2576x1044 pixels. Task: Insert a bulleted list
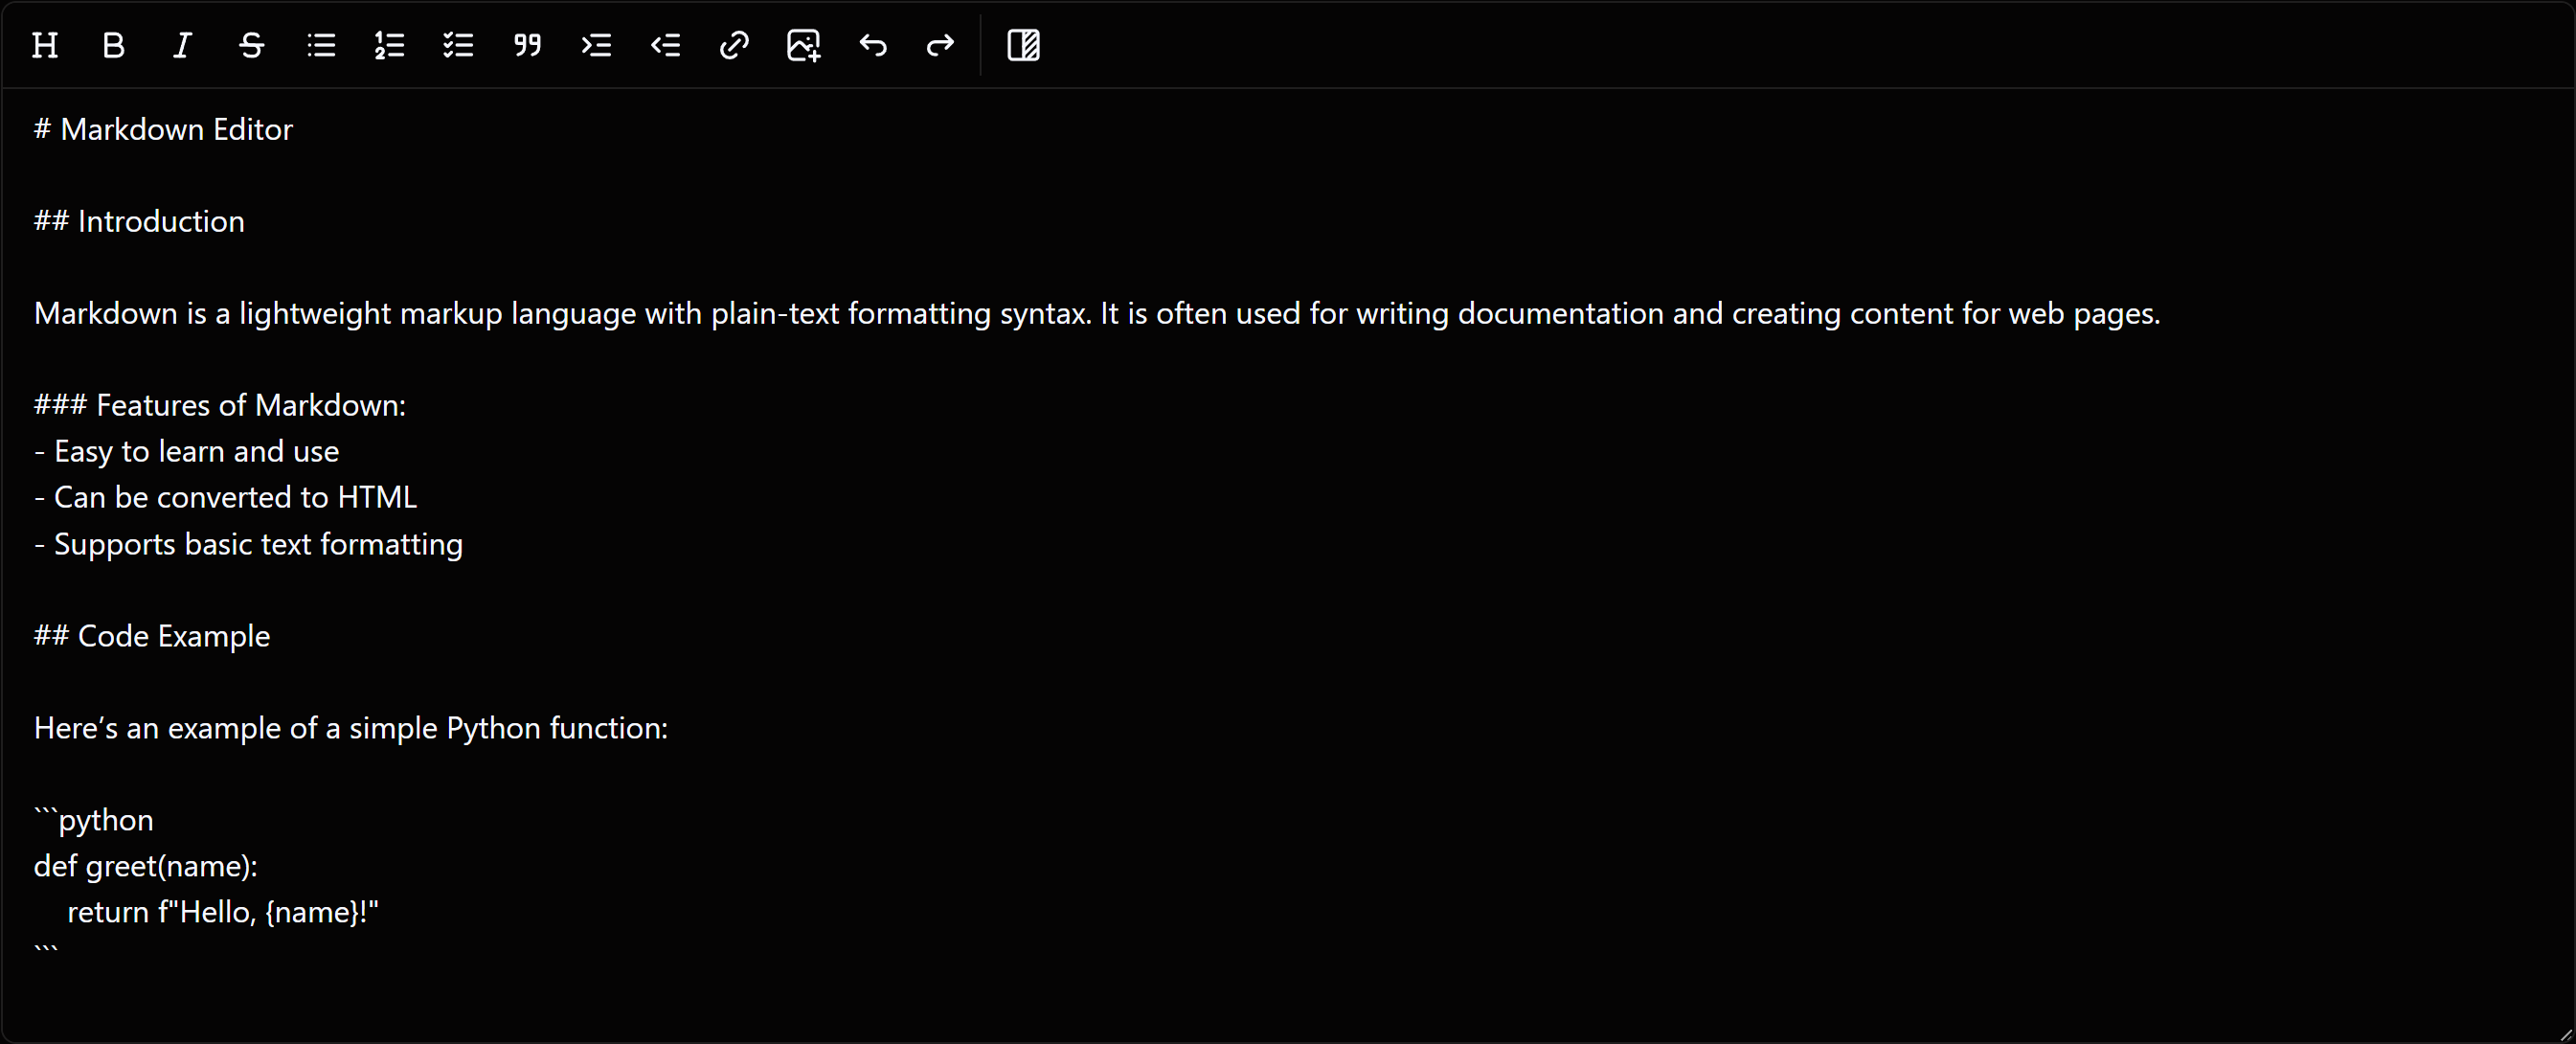point(321,45)
